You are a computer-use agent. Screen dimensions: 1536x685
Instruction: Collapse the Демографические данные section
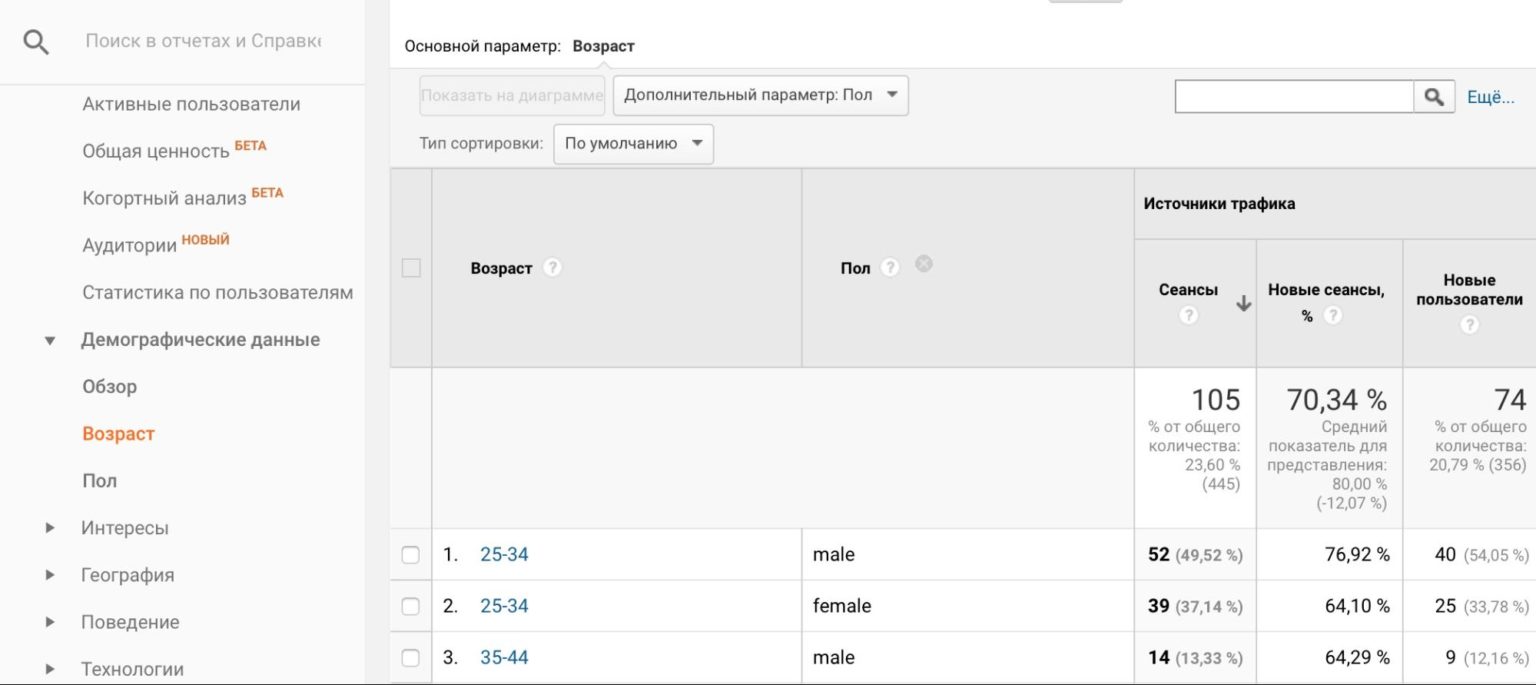(50, 341)
